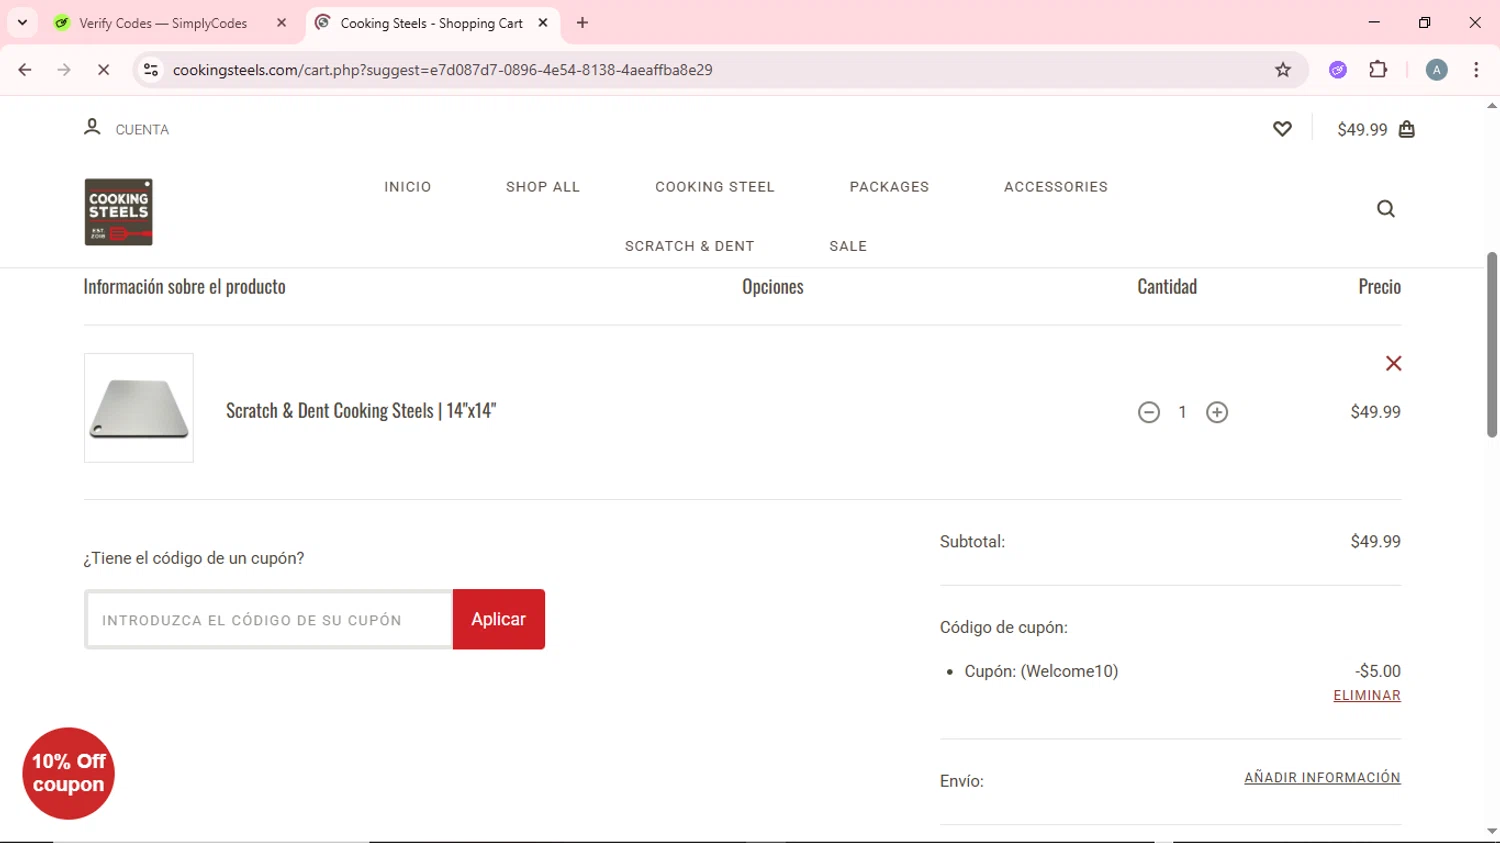The image size is (1500, 843).
Task: Click the Aplicar coupon button
Action: 499,619
